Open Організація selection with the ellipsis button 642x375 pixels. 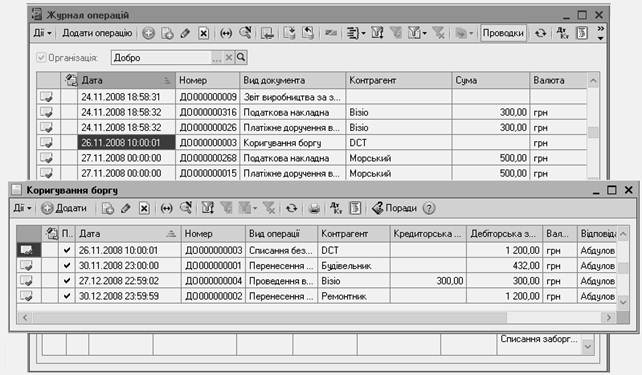217,57
